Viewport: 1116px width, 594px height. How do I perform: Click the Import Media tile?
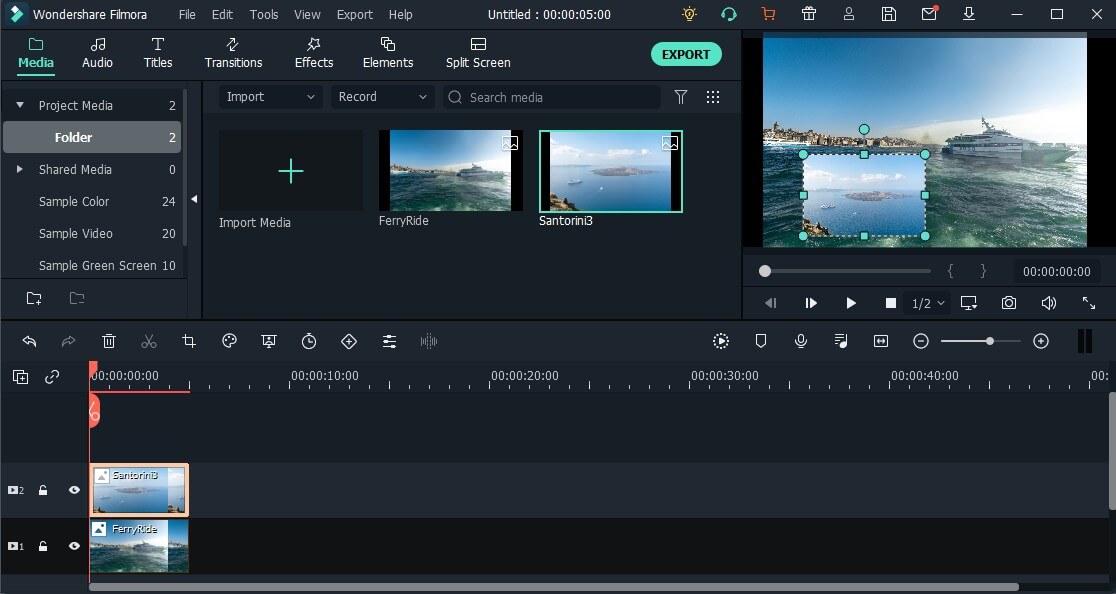tap(291, 171)
